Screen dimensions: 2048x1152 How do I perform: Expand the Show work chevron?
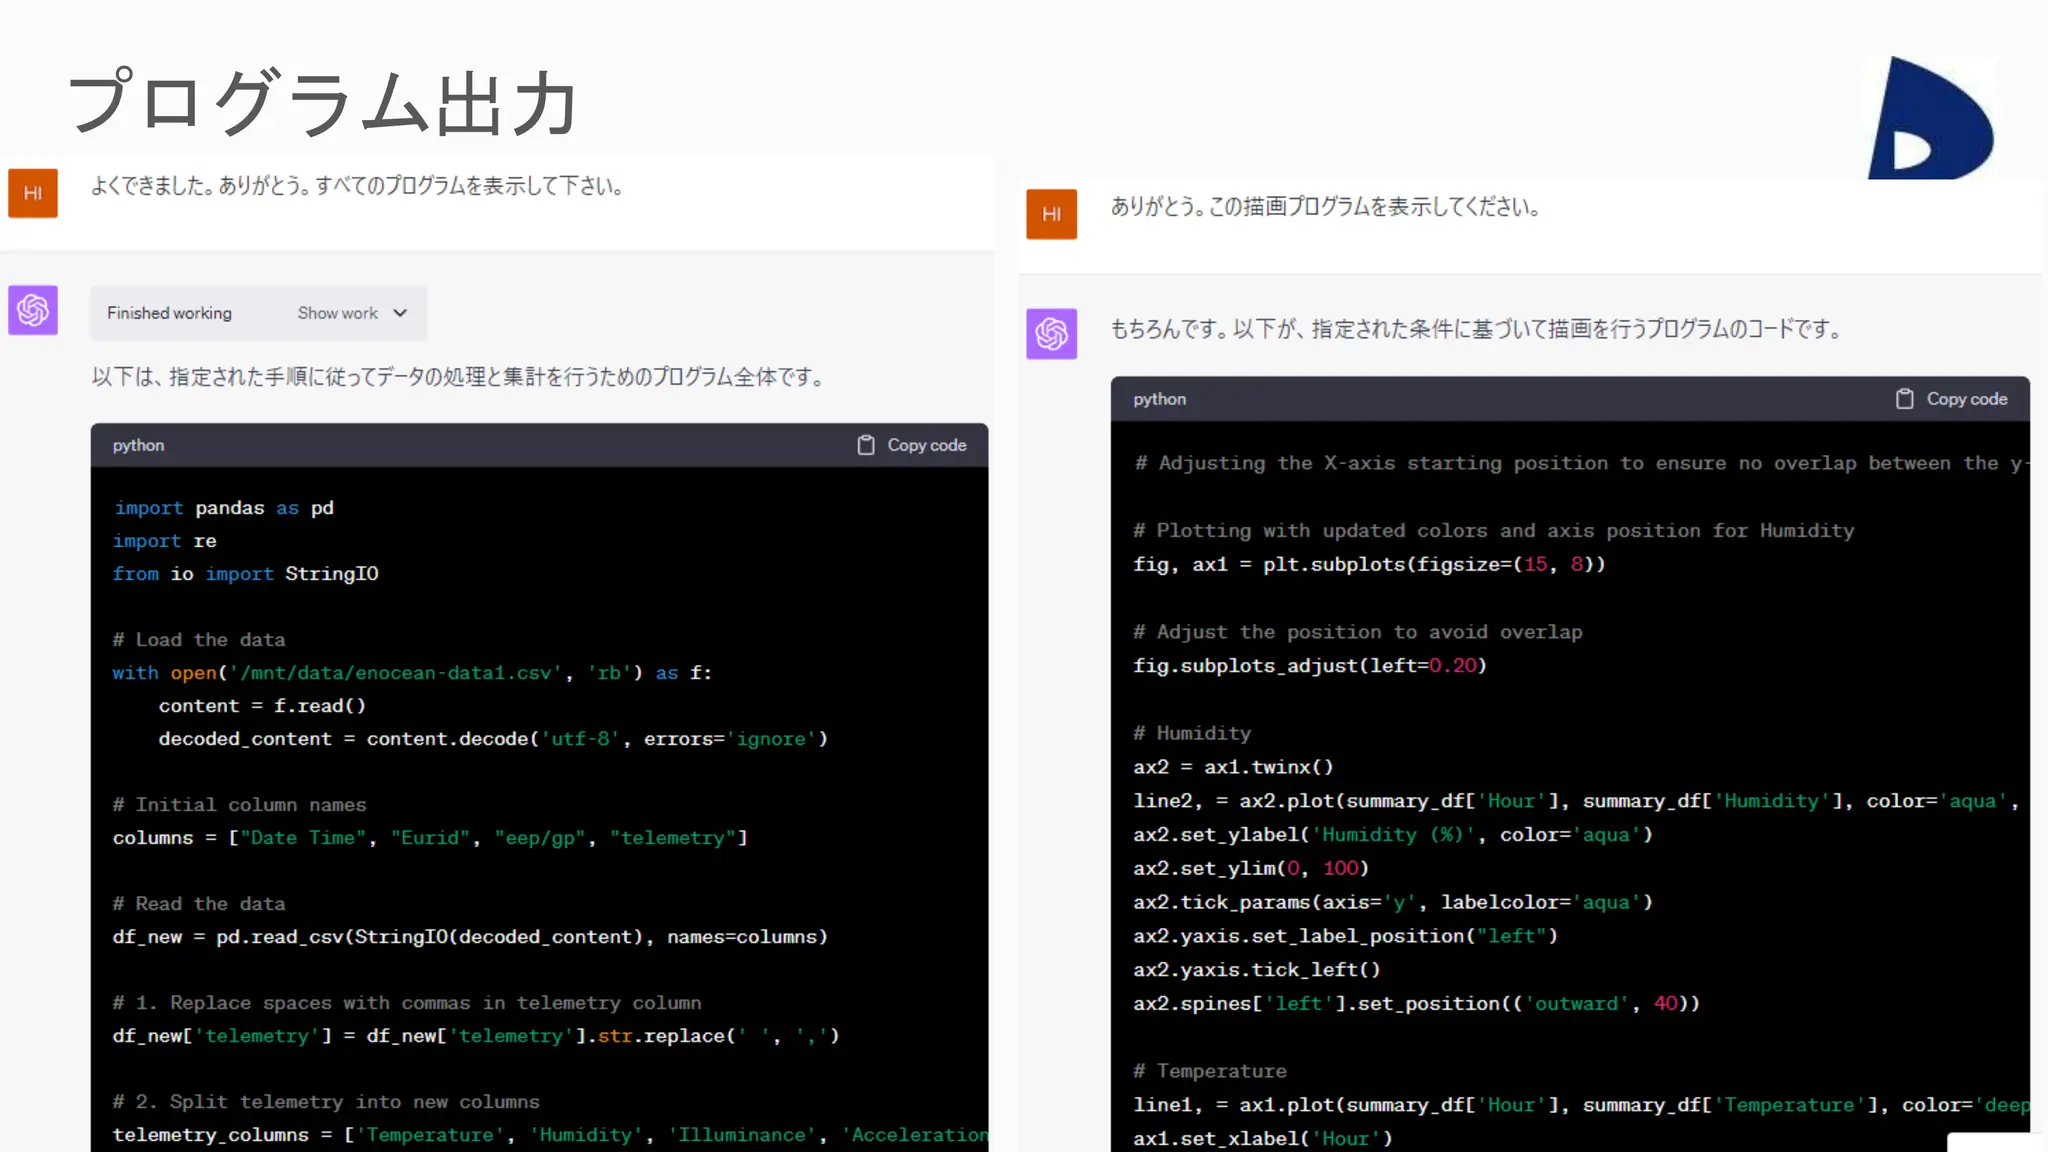point(401,313)
